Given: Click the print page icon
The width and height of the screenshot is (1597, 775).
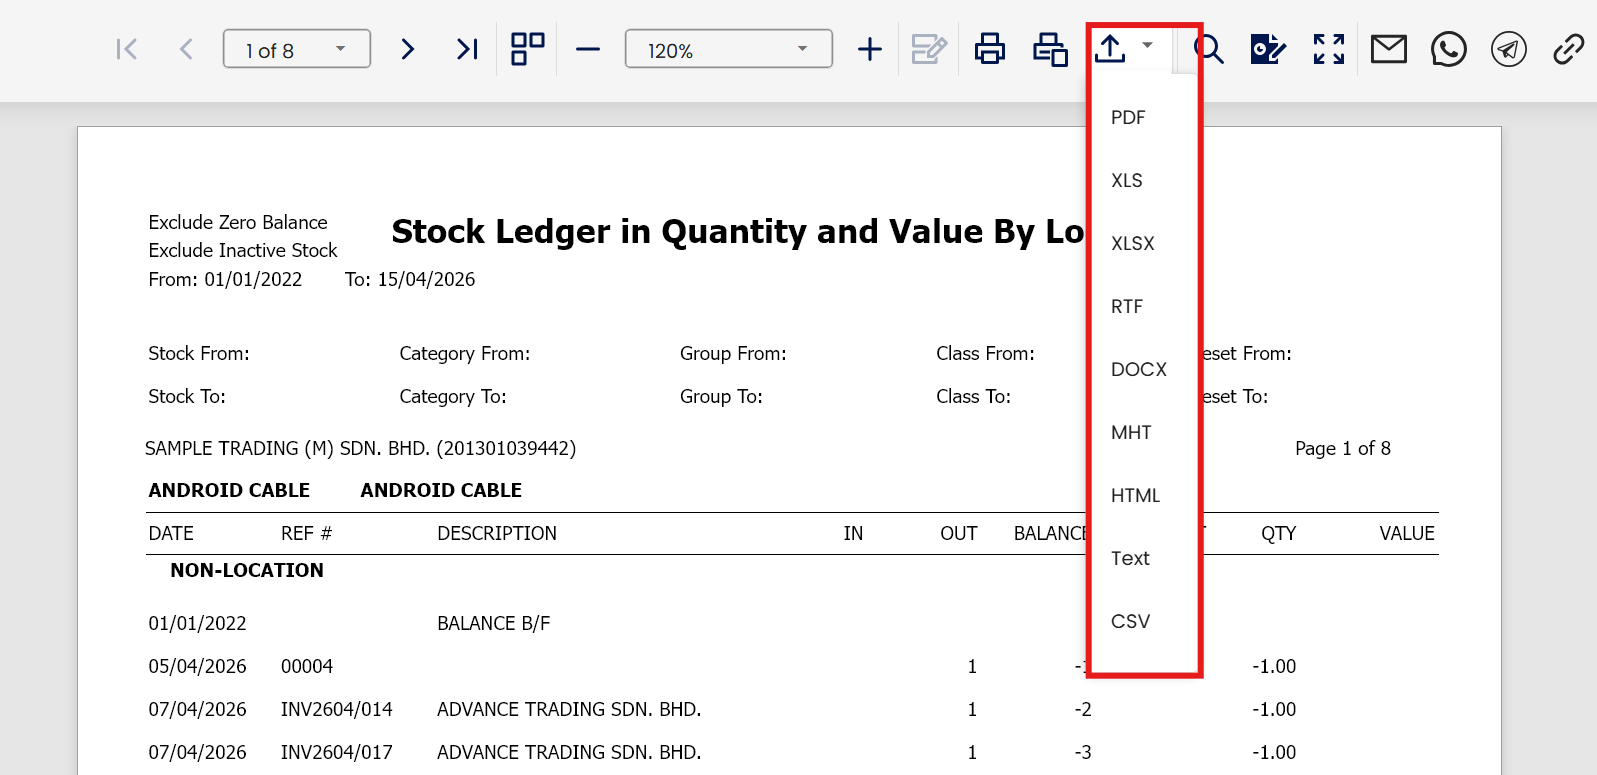Looking at the screenshot, I should pos(1050,49).
